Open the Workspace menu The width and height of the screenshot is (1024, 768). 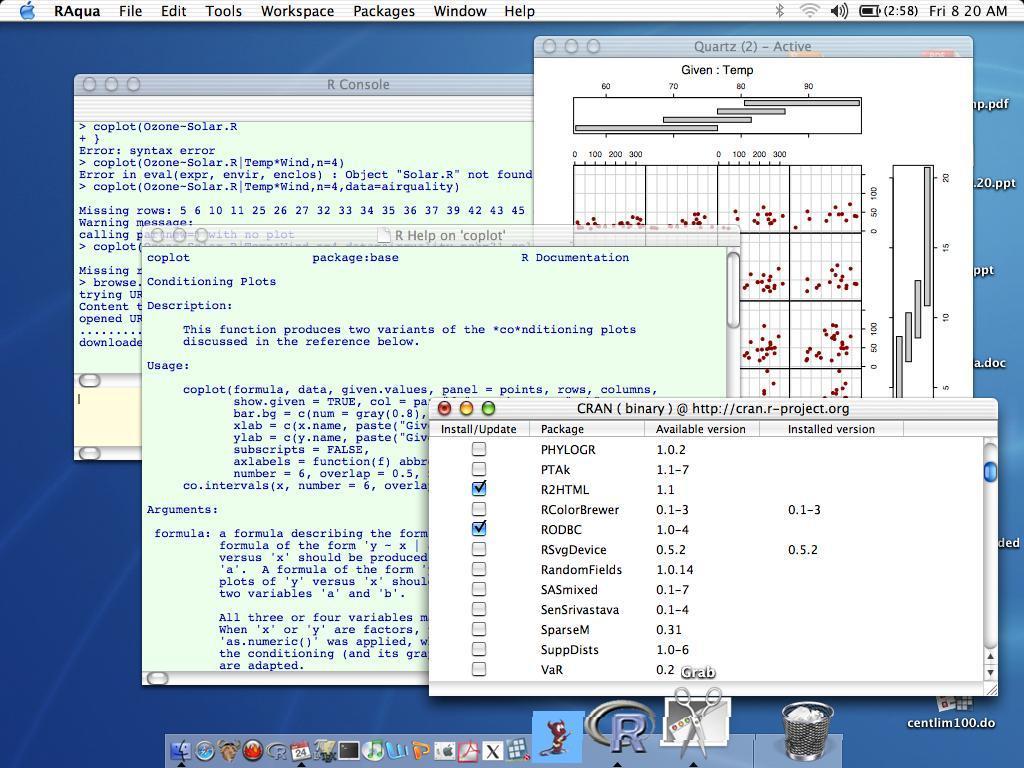297,11
